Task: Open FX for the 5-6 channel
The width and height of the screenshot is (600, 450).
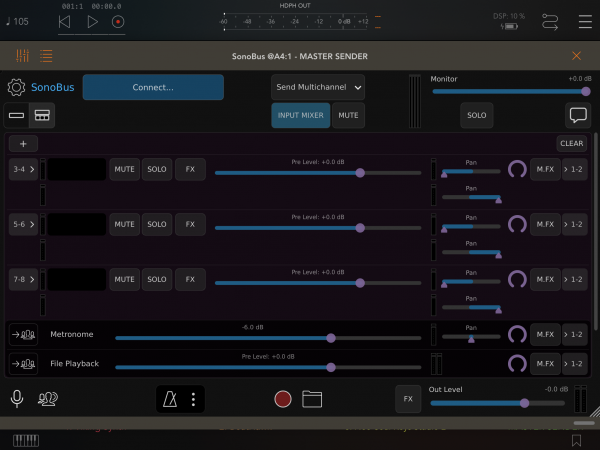Action: coord(190,224)
